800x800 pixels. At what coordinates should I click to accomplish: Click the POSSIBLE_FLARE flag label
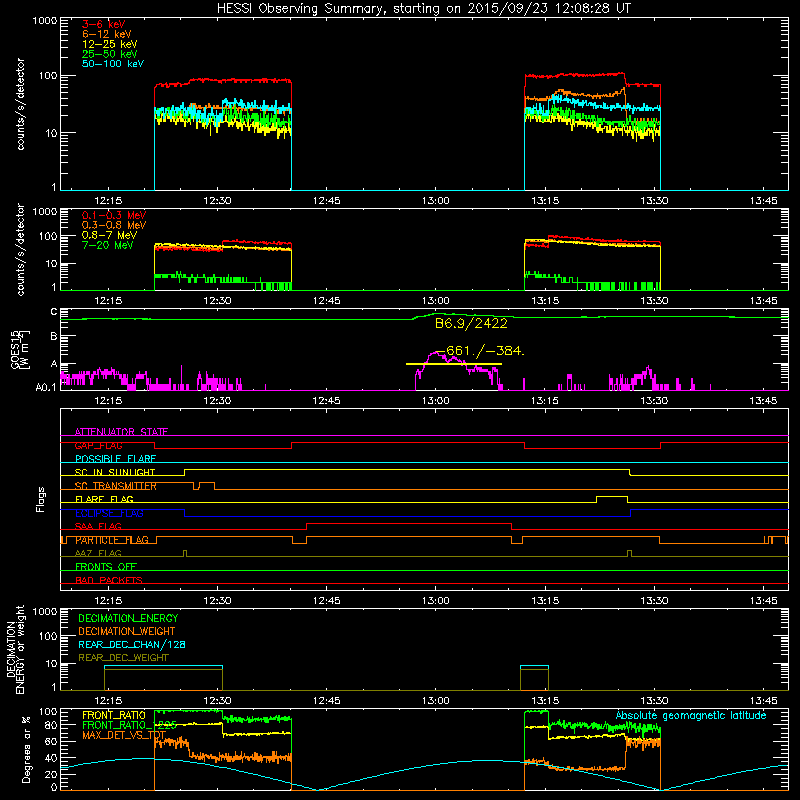tap(115, 459)
